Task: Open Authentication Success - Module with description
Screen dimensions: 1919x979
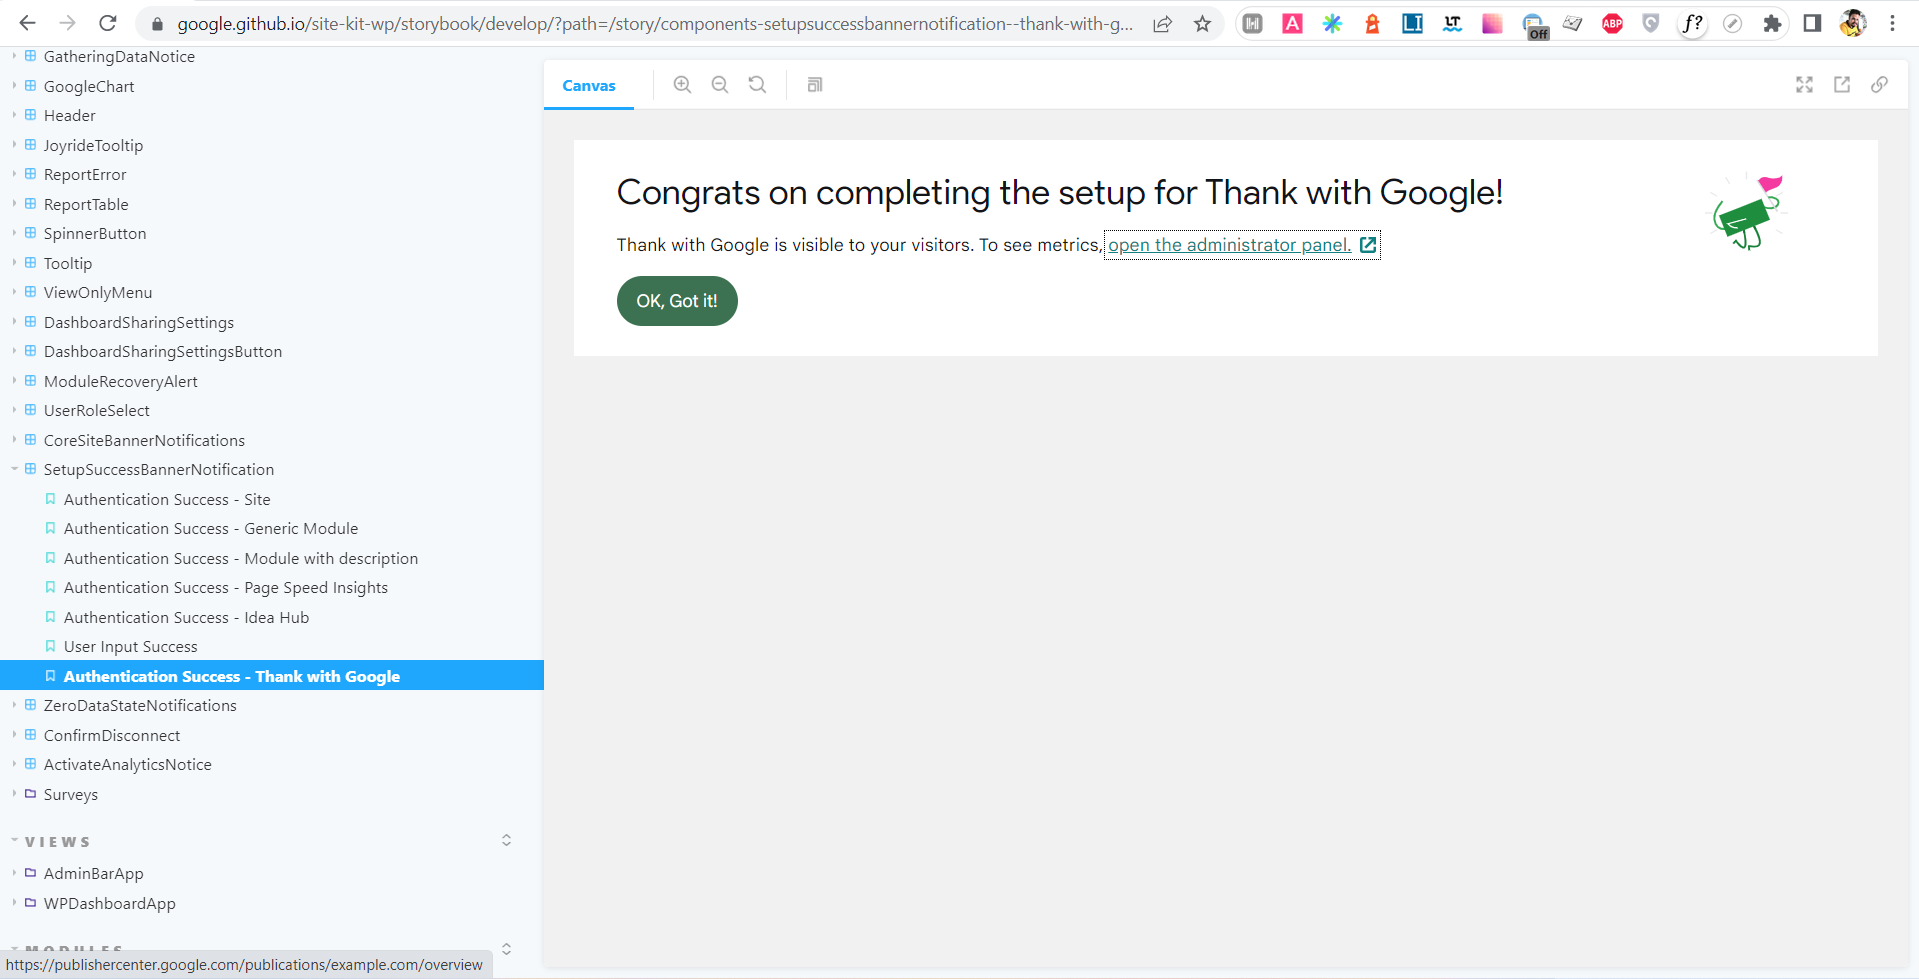Action: coord(241,558)
